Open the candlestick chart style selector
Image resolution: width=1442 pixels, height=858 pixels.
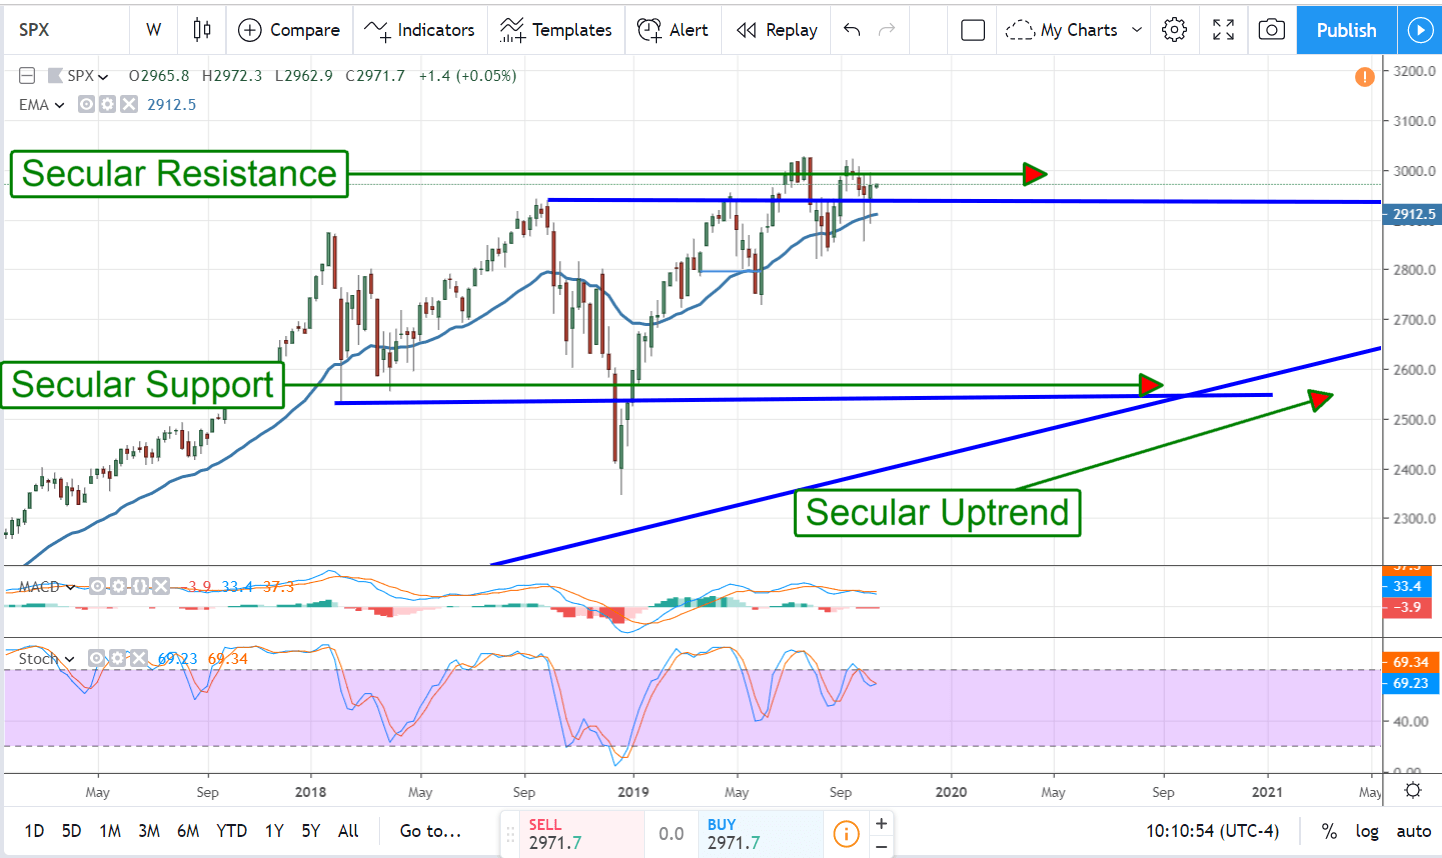click(x=202, y=30)
